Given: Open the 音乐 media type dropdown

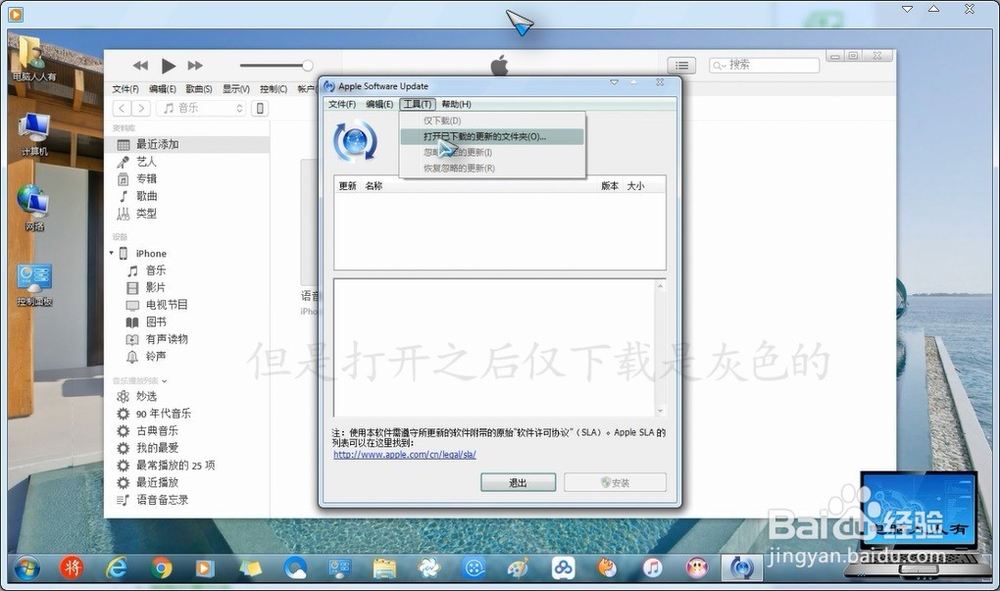Looking at the screenshot, I should pos(202,108).
